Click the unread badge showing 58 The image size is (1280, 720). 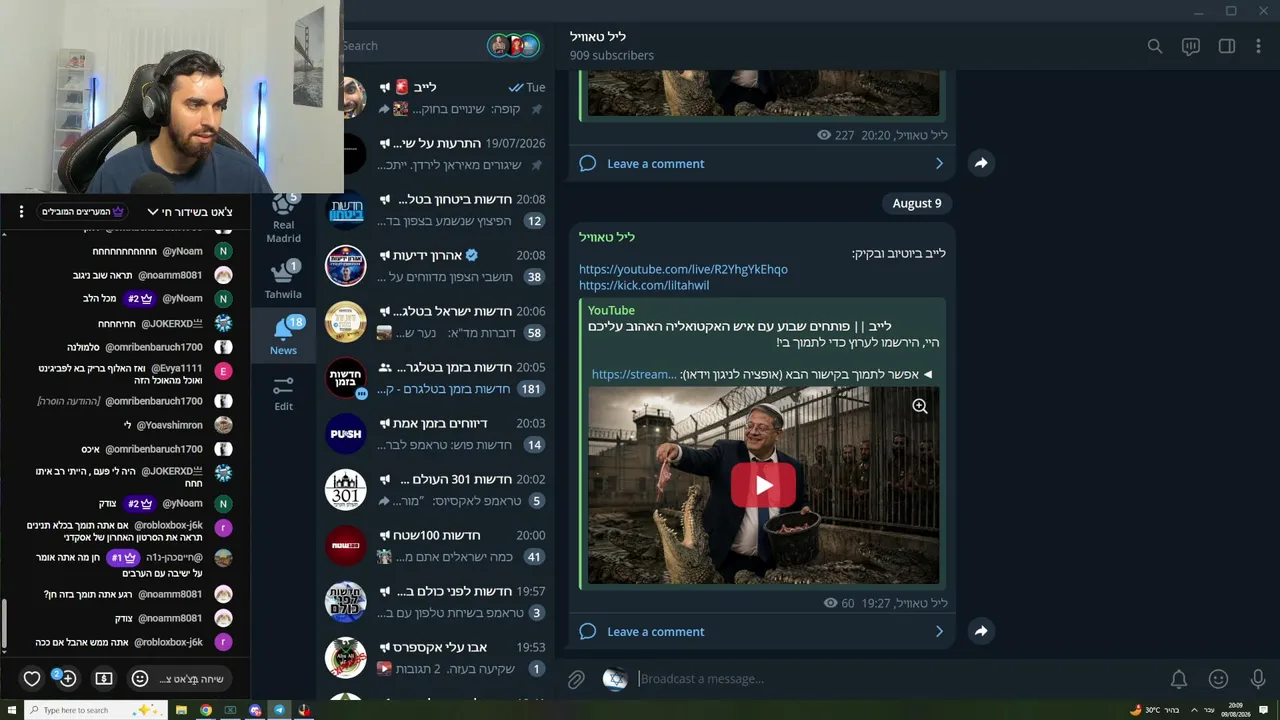(x=534, y=333)
